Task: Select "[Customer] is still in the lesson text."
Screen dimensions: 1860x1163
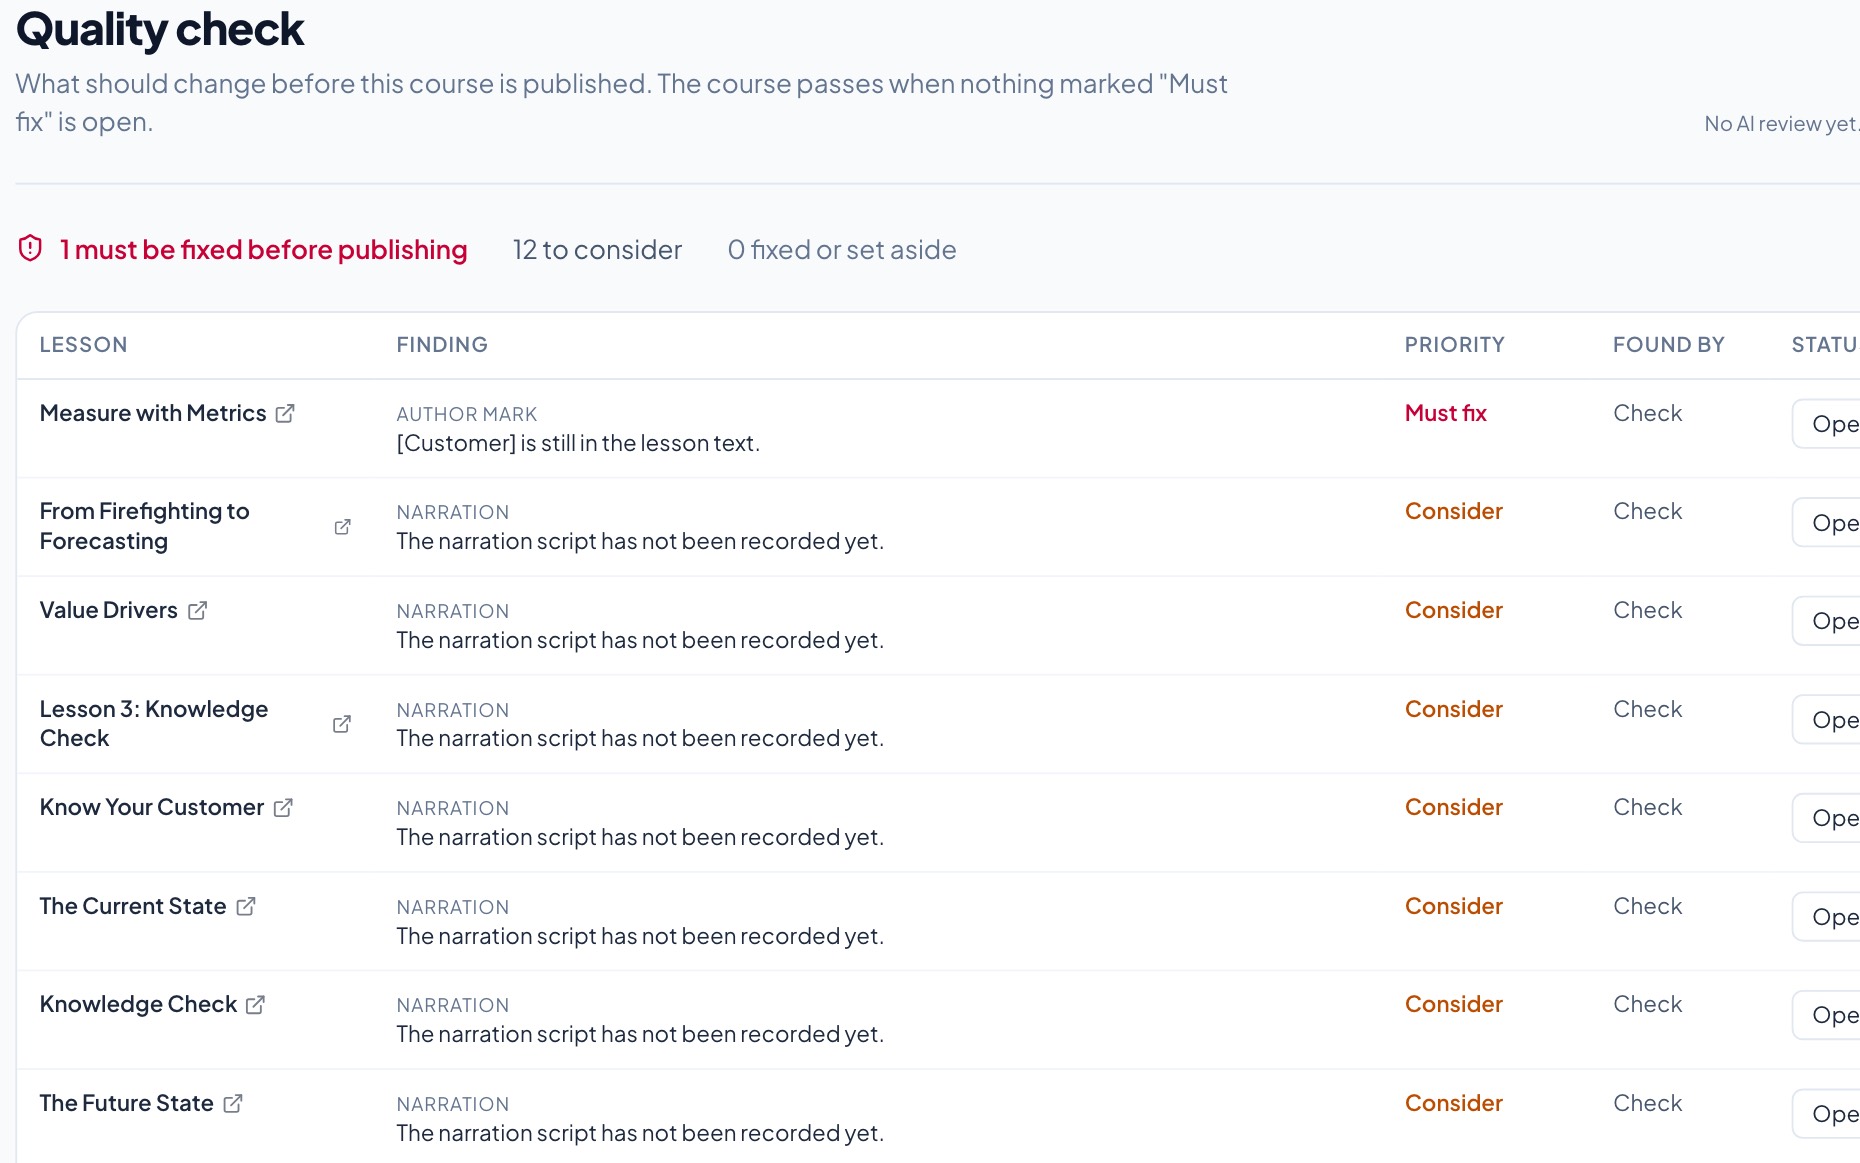Action: click(578, 443)
